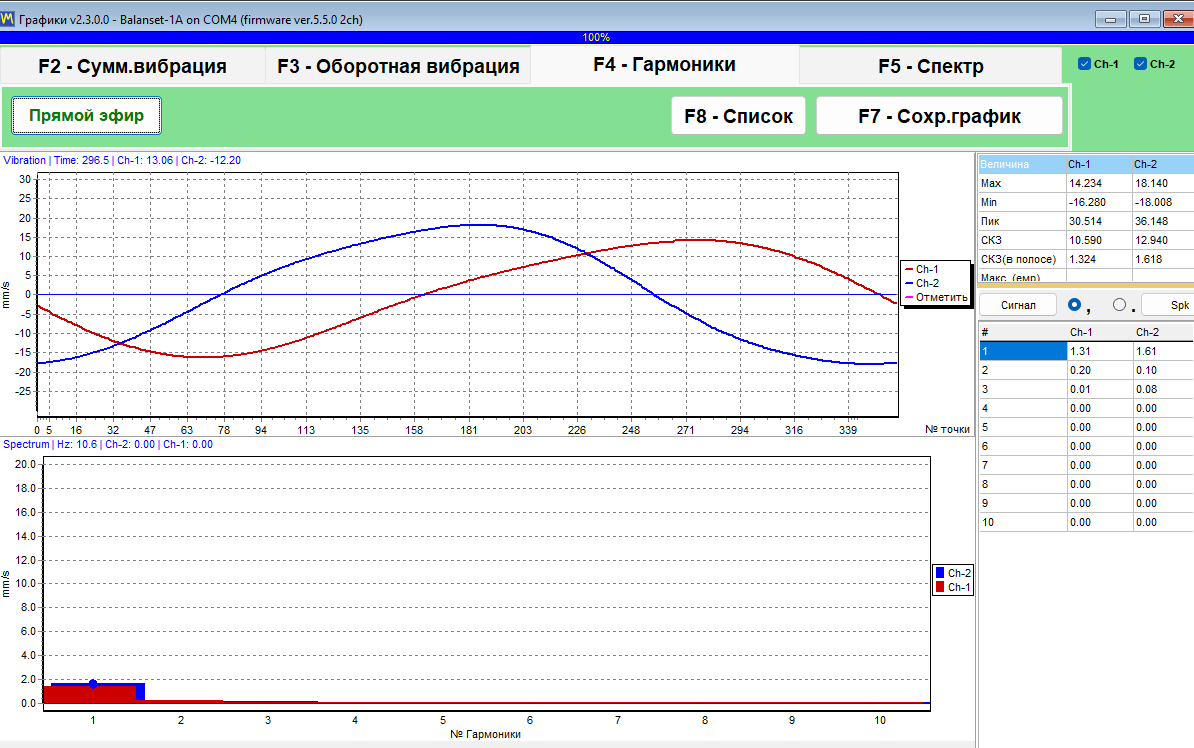Image resolution: width=1194 pixels, height=748 pixels.
Task: Click the blue marker on harmonic 1 bar
Action: pos(93,684)
